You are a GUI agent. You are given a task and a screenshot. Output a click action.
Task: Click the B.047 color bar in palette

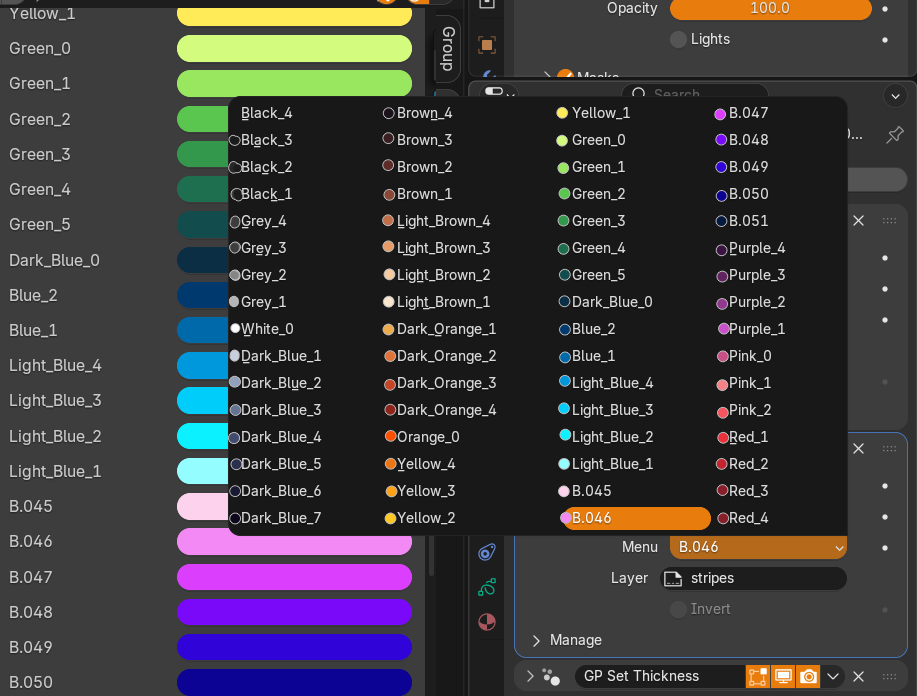click(x=294, y=577)
